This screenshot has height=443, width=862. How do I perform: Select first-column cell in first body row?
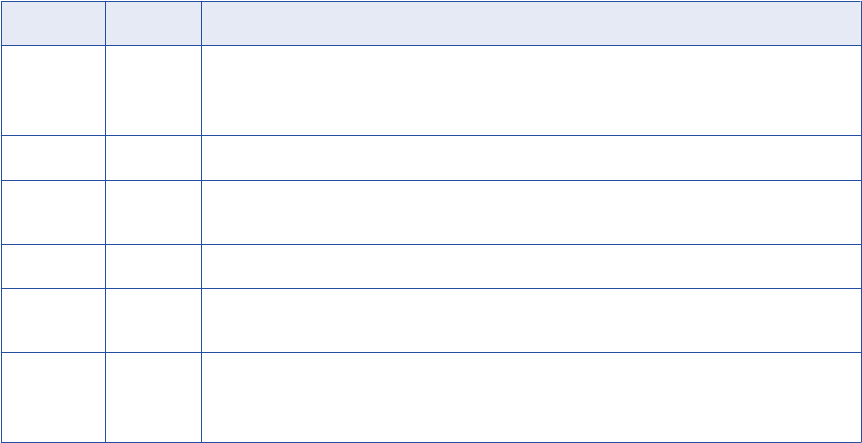52,90
